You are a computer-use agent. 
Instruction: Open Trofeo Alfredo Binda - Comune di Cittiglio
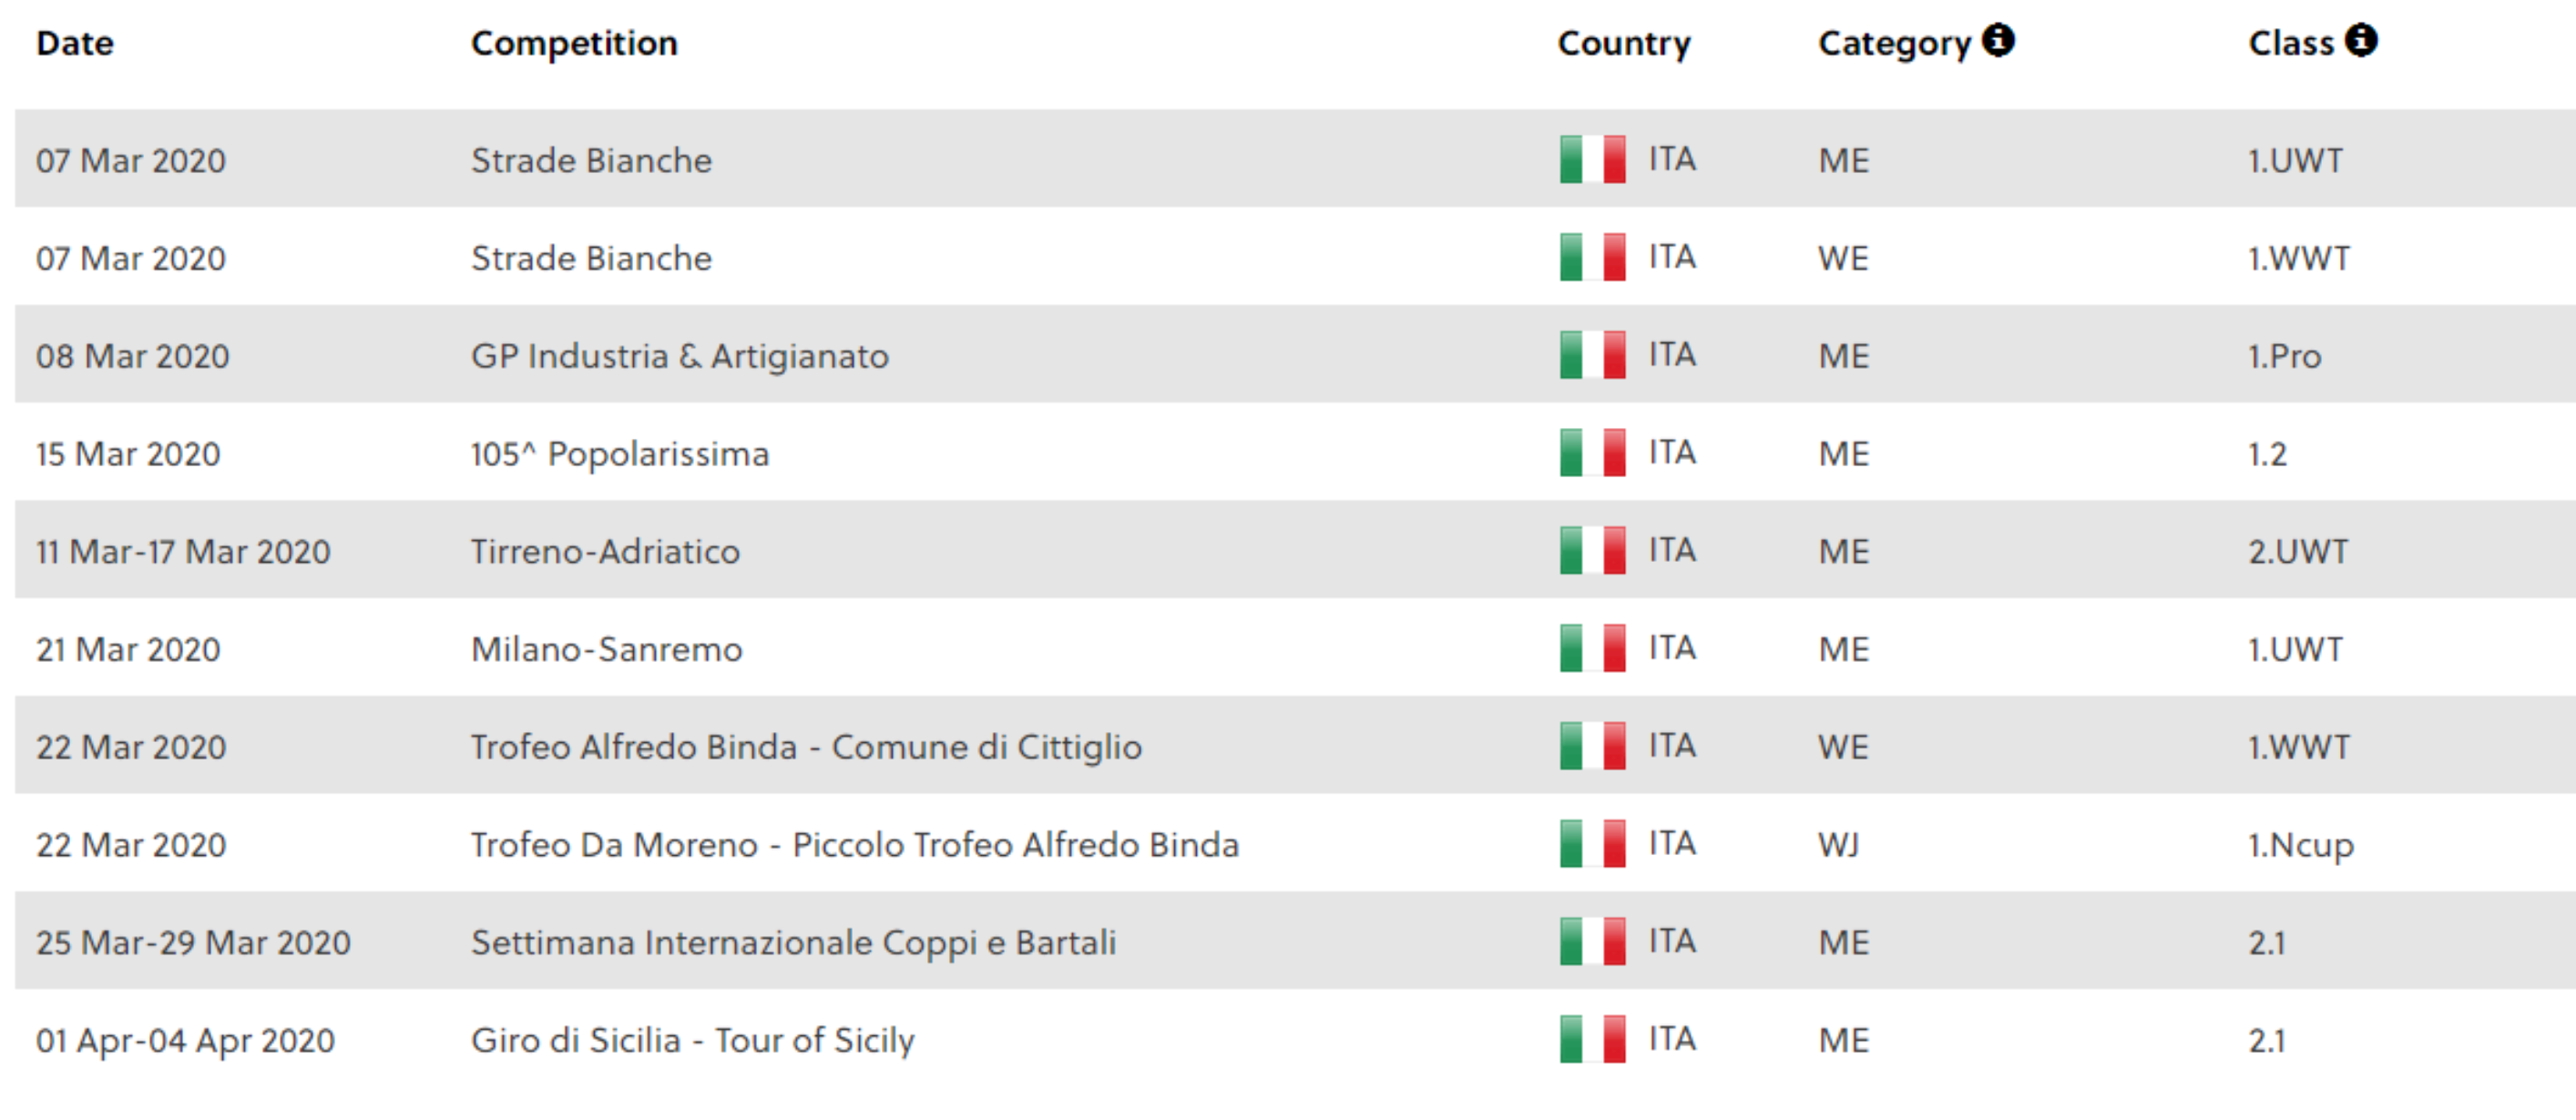click(x=806, y=747)
